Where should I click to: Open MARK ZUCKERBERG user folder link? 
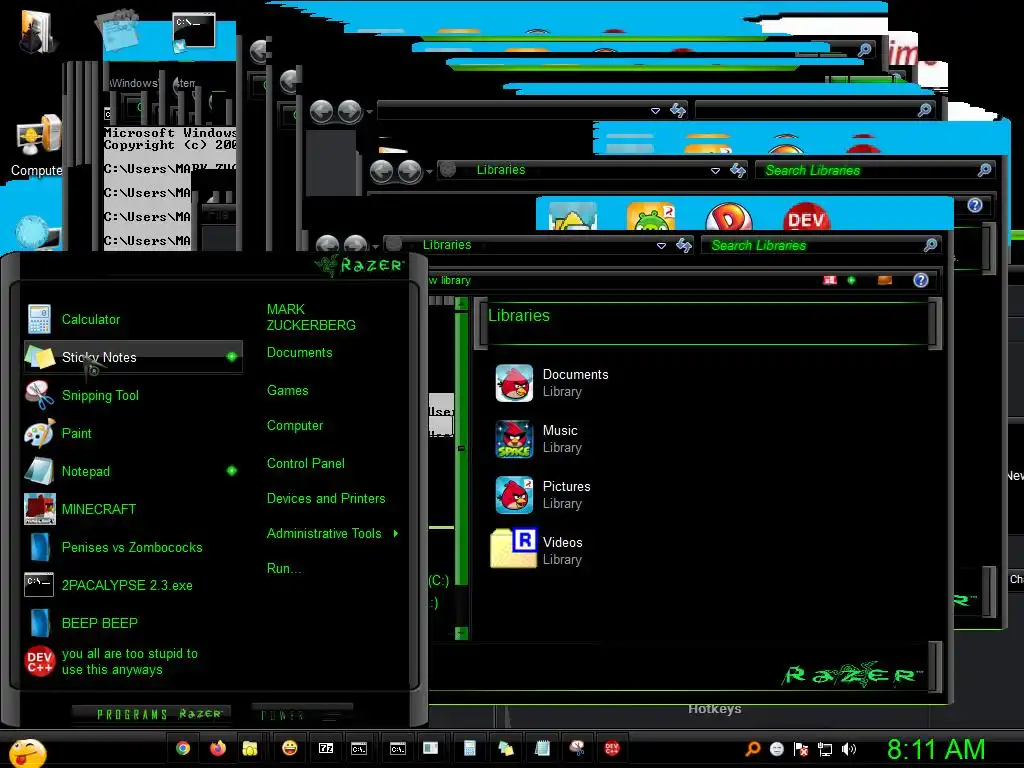pyautogui.click(x=311, y=317)
